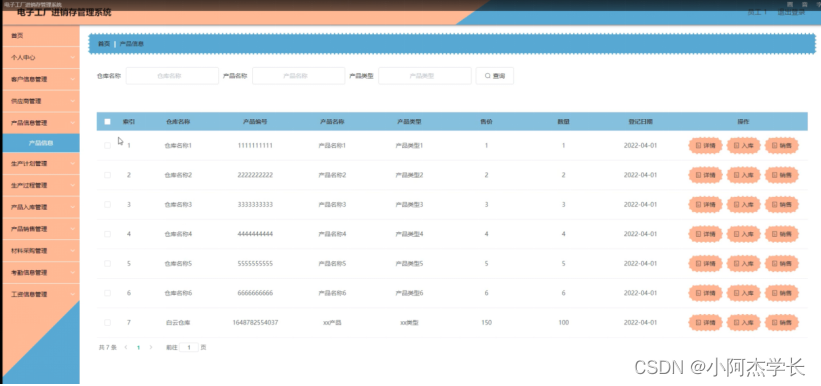Click 首页 in the breadcrumb bar

point(104,44)
